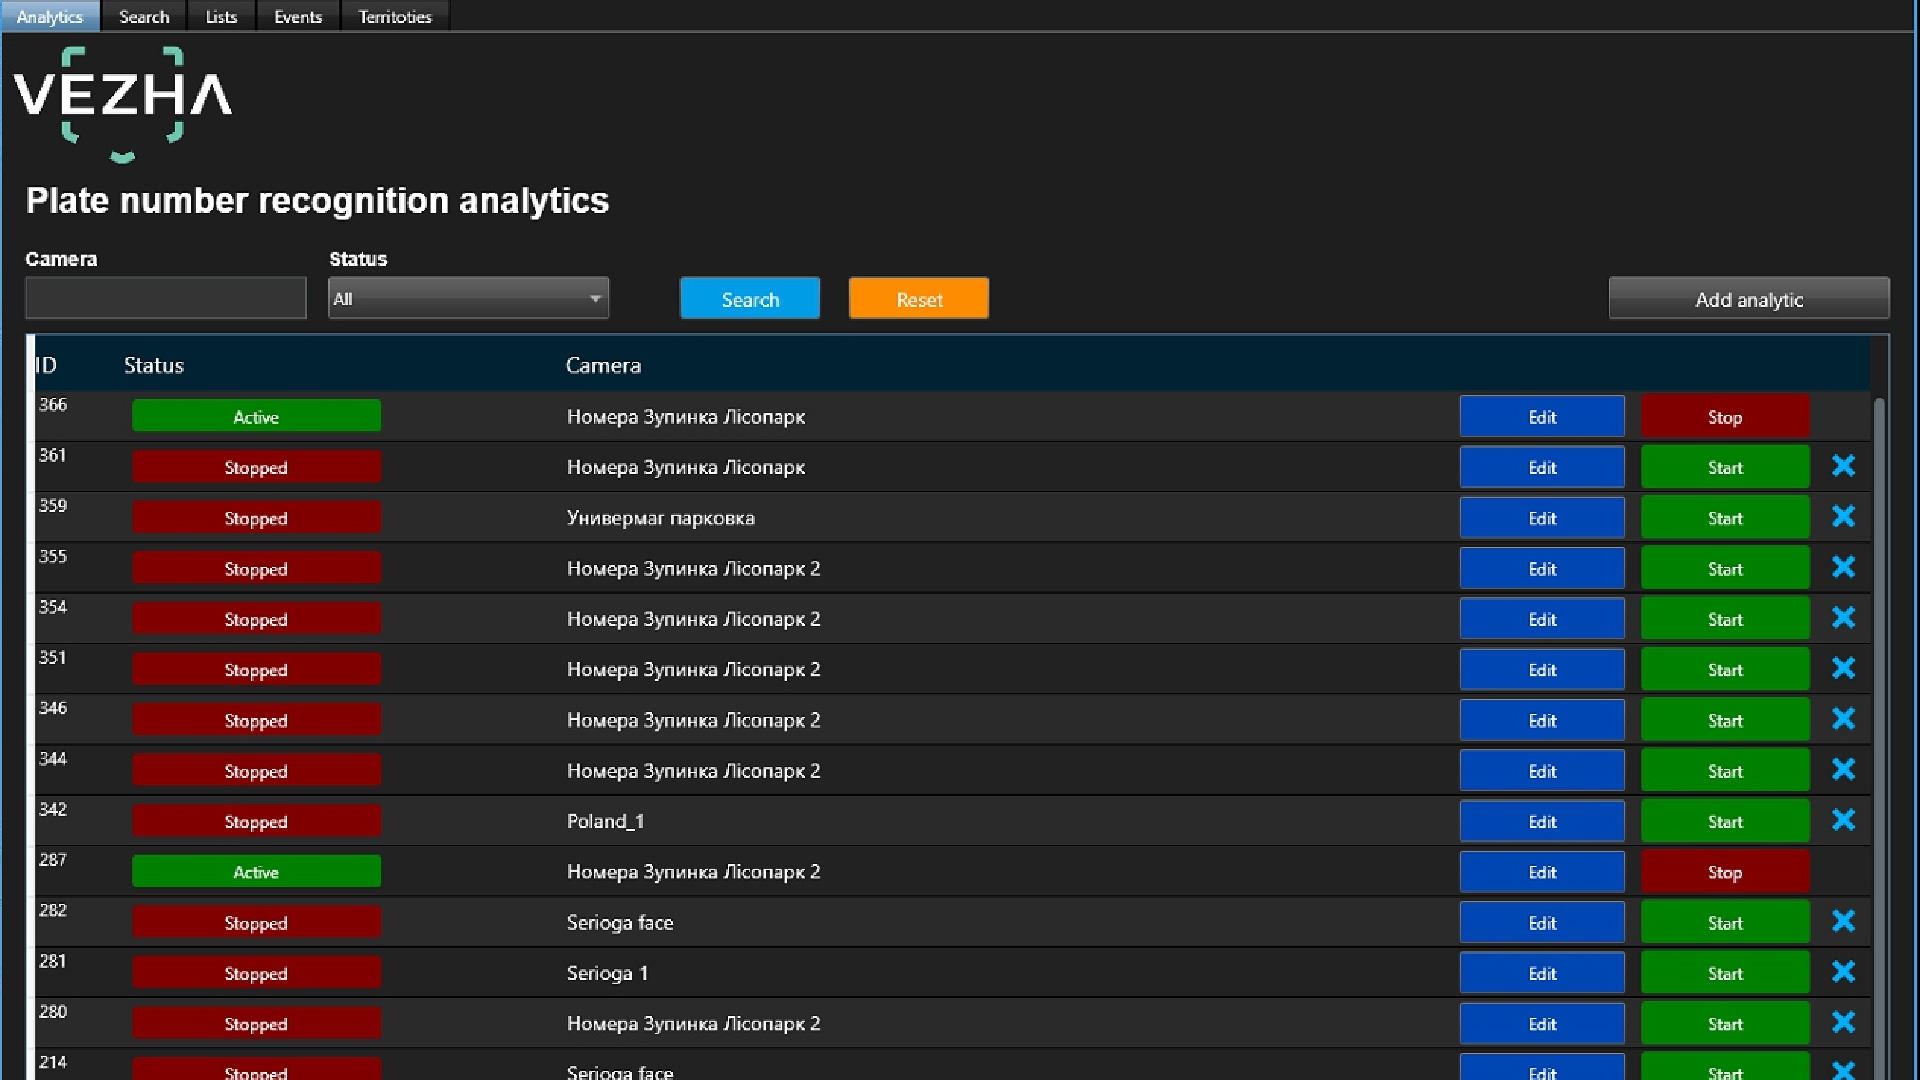Go to the Events tab
The height and width of the screenshot is (1080, 1920).
298,16
